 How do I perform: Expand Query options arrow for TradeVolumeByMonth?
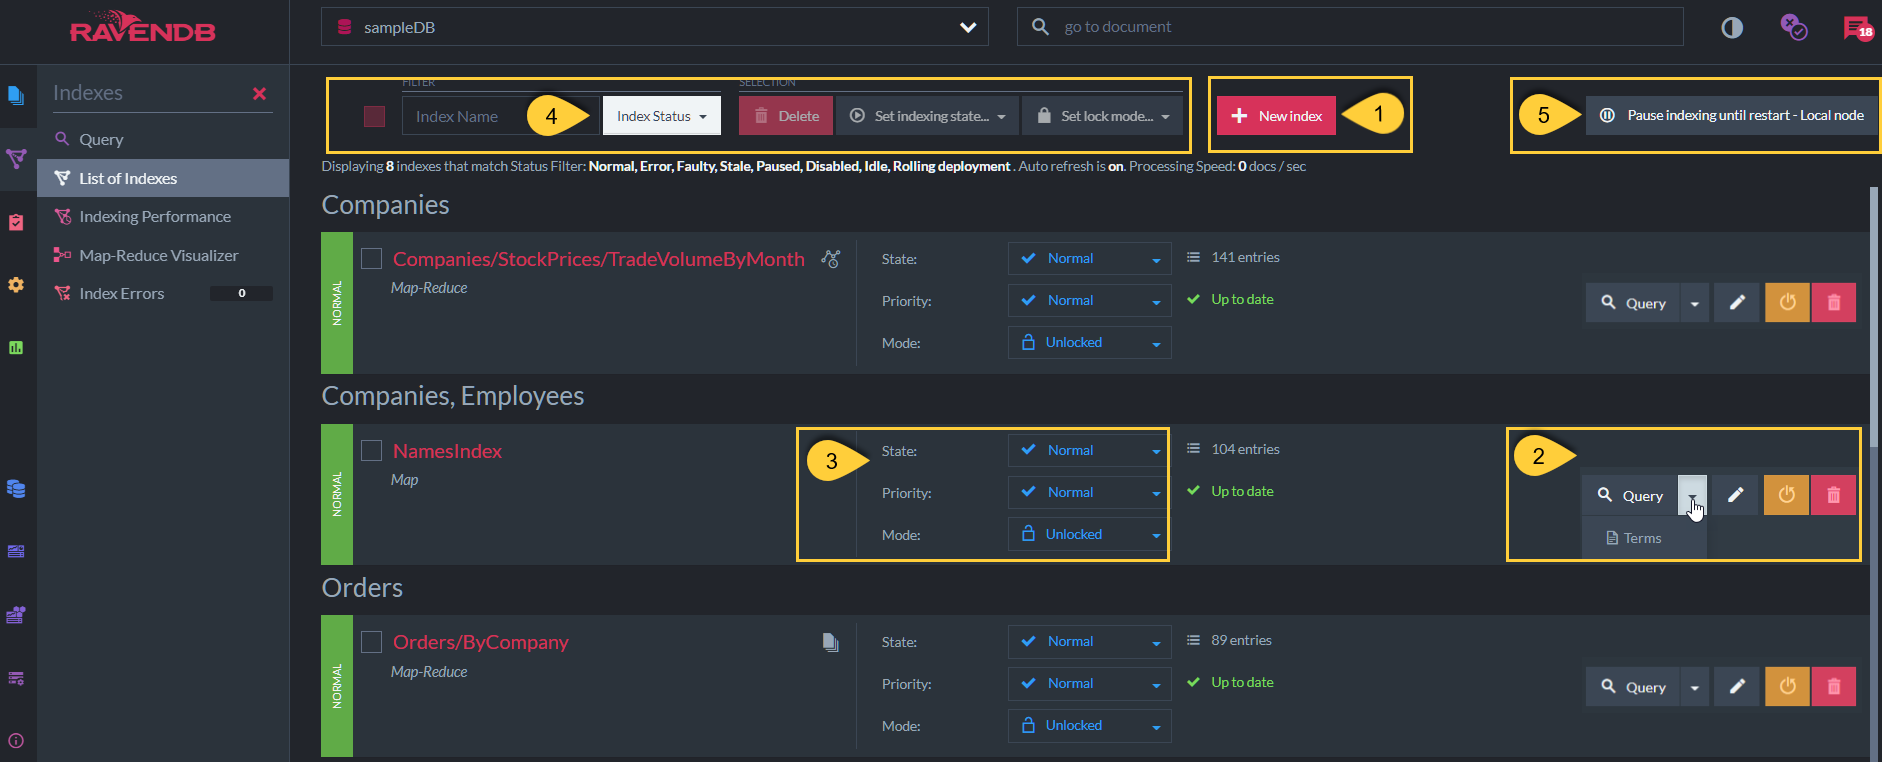pyautogui.click(x=1695, y=303)
